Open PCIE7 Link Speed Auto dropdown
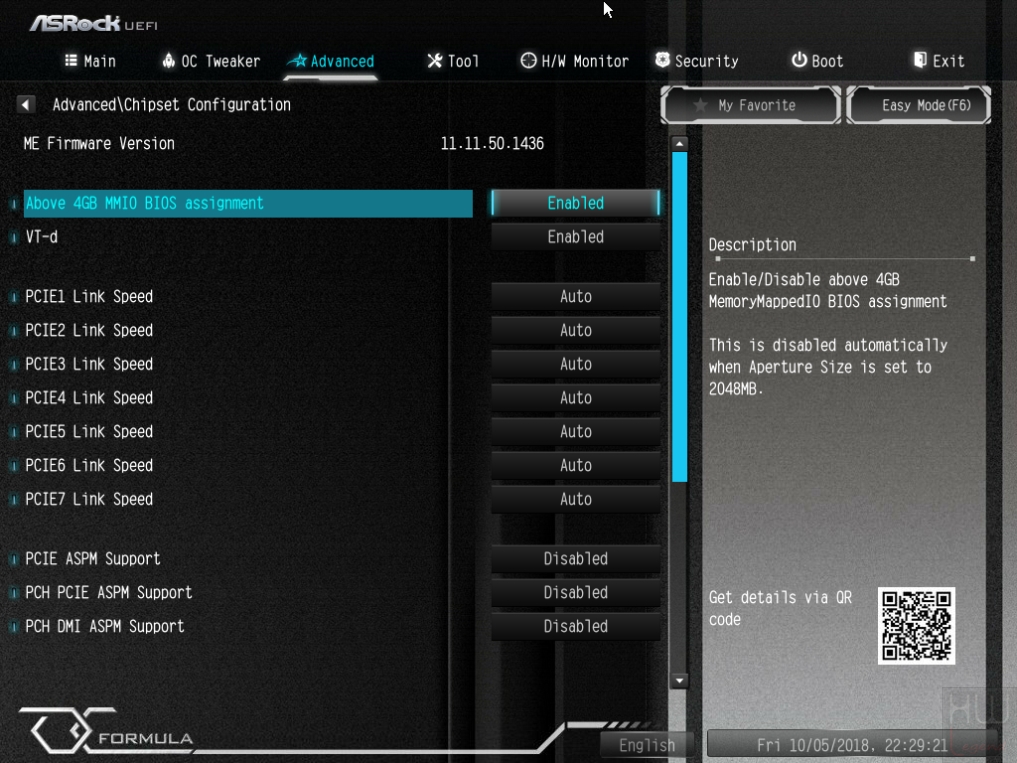The image size is (1017, 763). (x=576, y=499)
